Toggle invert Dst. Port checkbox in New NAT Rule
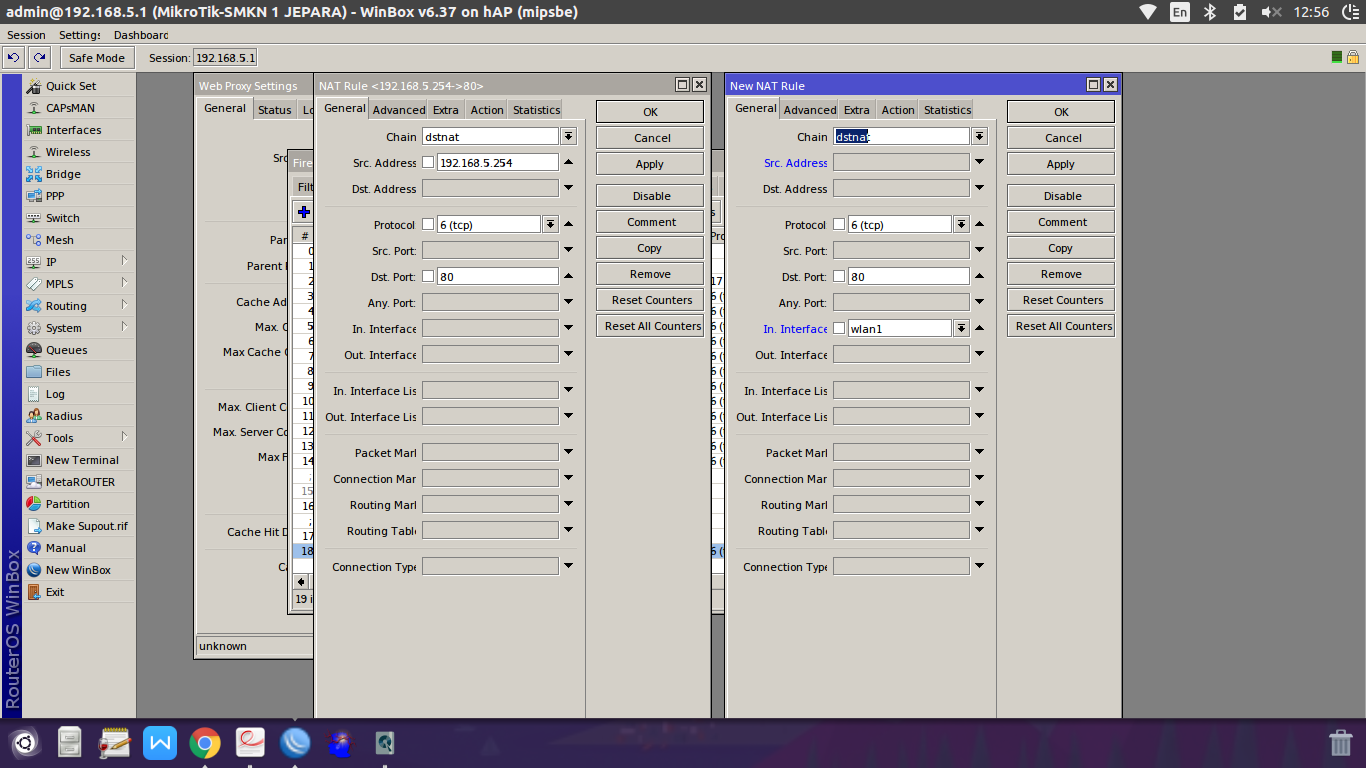The image size is (1366, 768). (x=839, y=277)
